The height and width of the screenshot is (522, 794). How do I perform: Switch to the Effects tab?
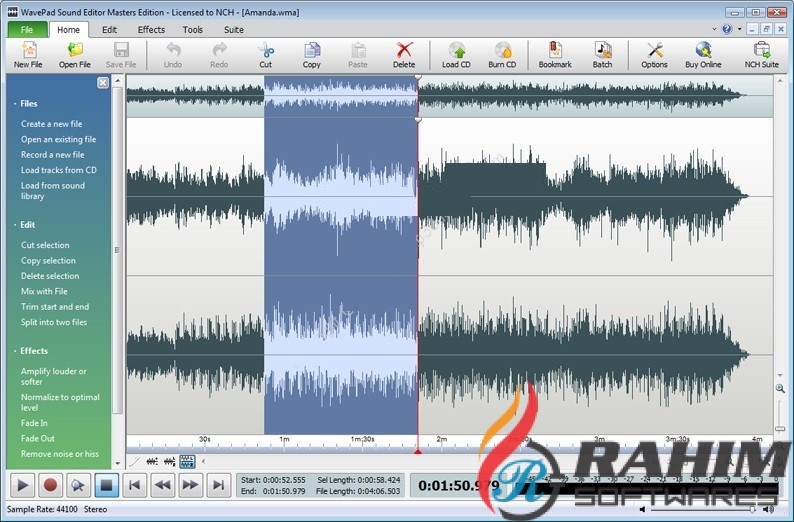click(151, 30)
